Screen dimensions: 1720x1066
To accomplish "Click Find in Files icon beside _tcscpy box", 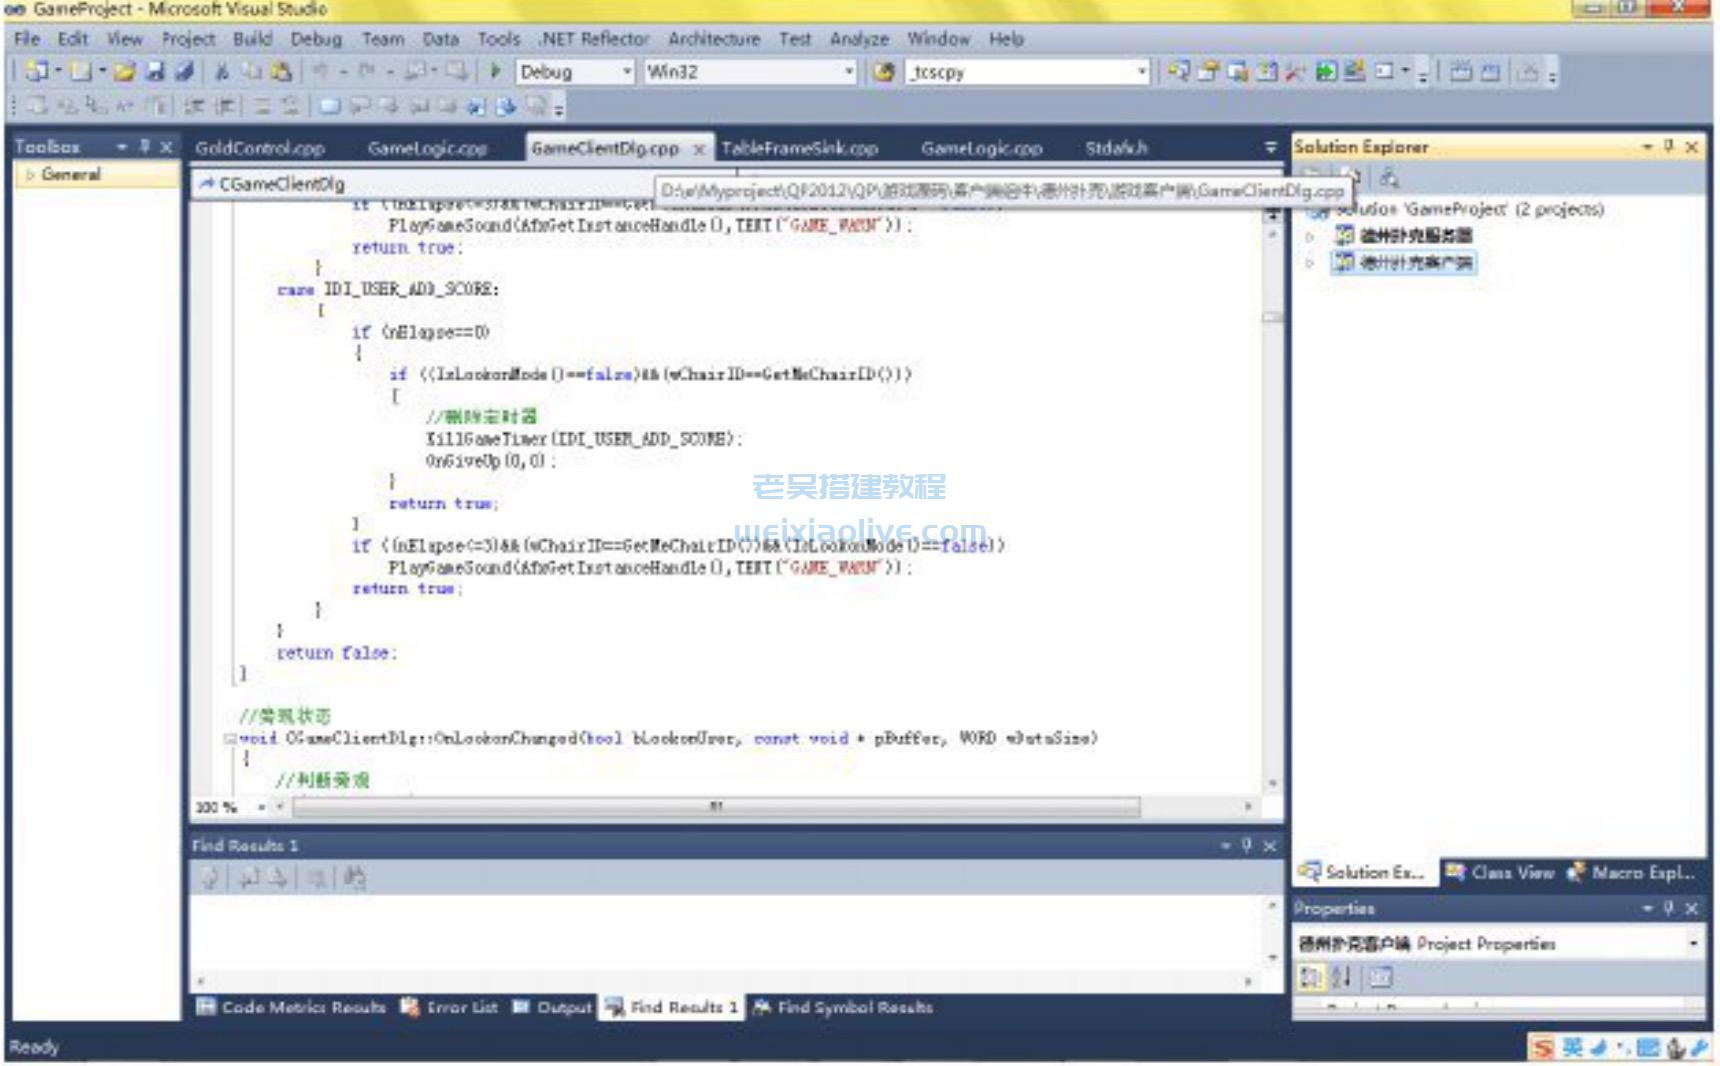I will 883,72.
